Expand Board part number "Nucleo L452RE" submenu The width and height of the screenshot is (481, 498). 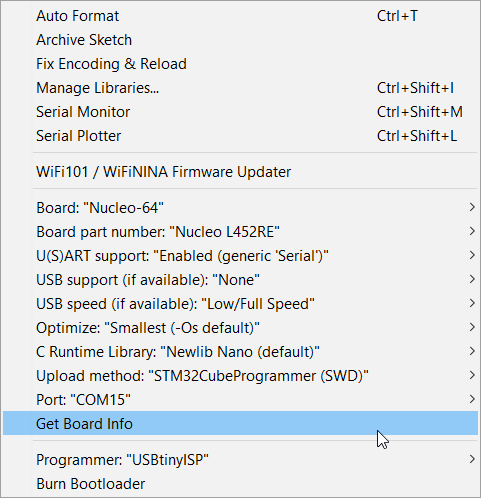point(240,232)
